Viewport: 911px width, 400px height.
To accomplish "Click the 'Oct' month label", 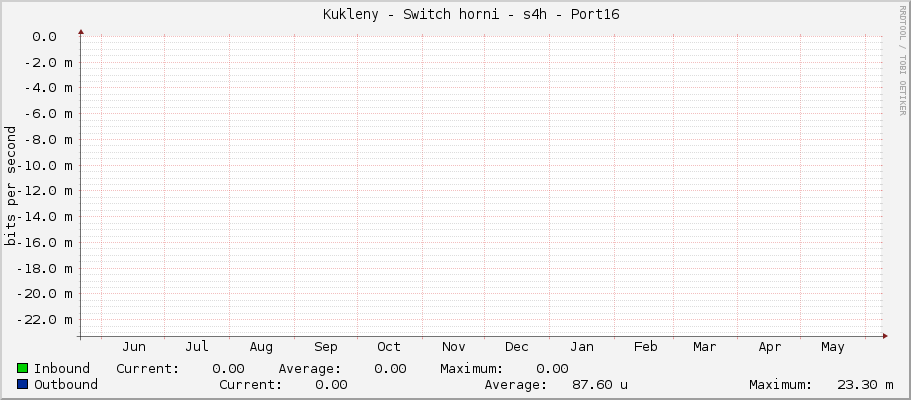I will click(x=389, y=347).
